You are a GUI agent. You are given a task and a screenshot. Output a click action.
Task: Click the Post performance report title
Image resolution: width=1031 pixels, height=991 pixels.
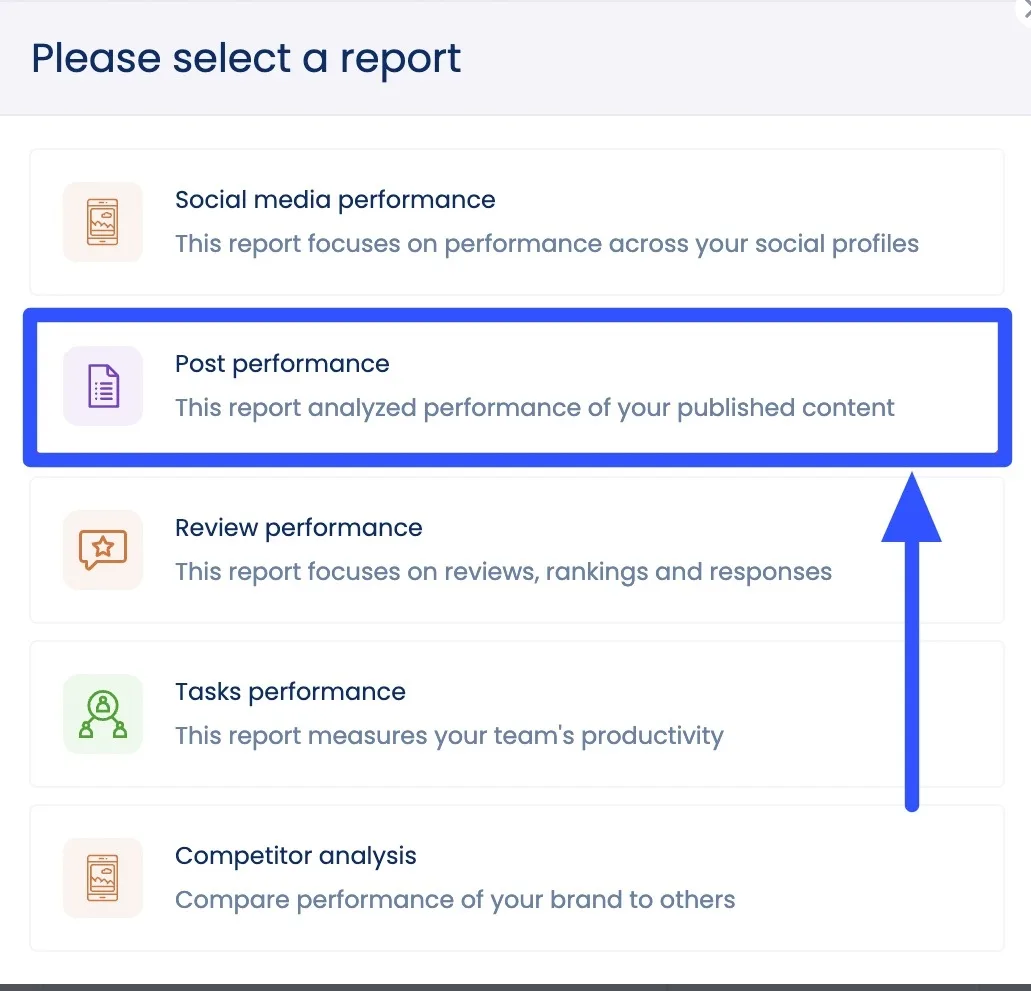282,363
